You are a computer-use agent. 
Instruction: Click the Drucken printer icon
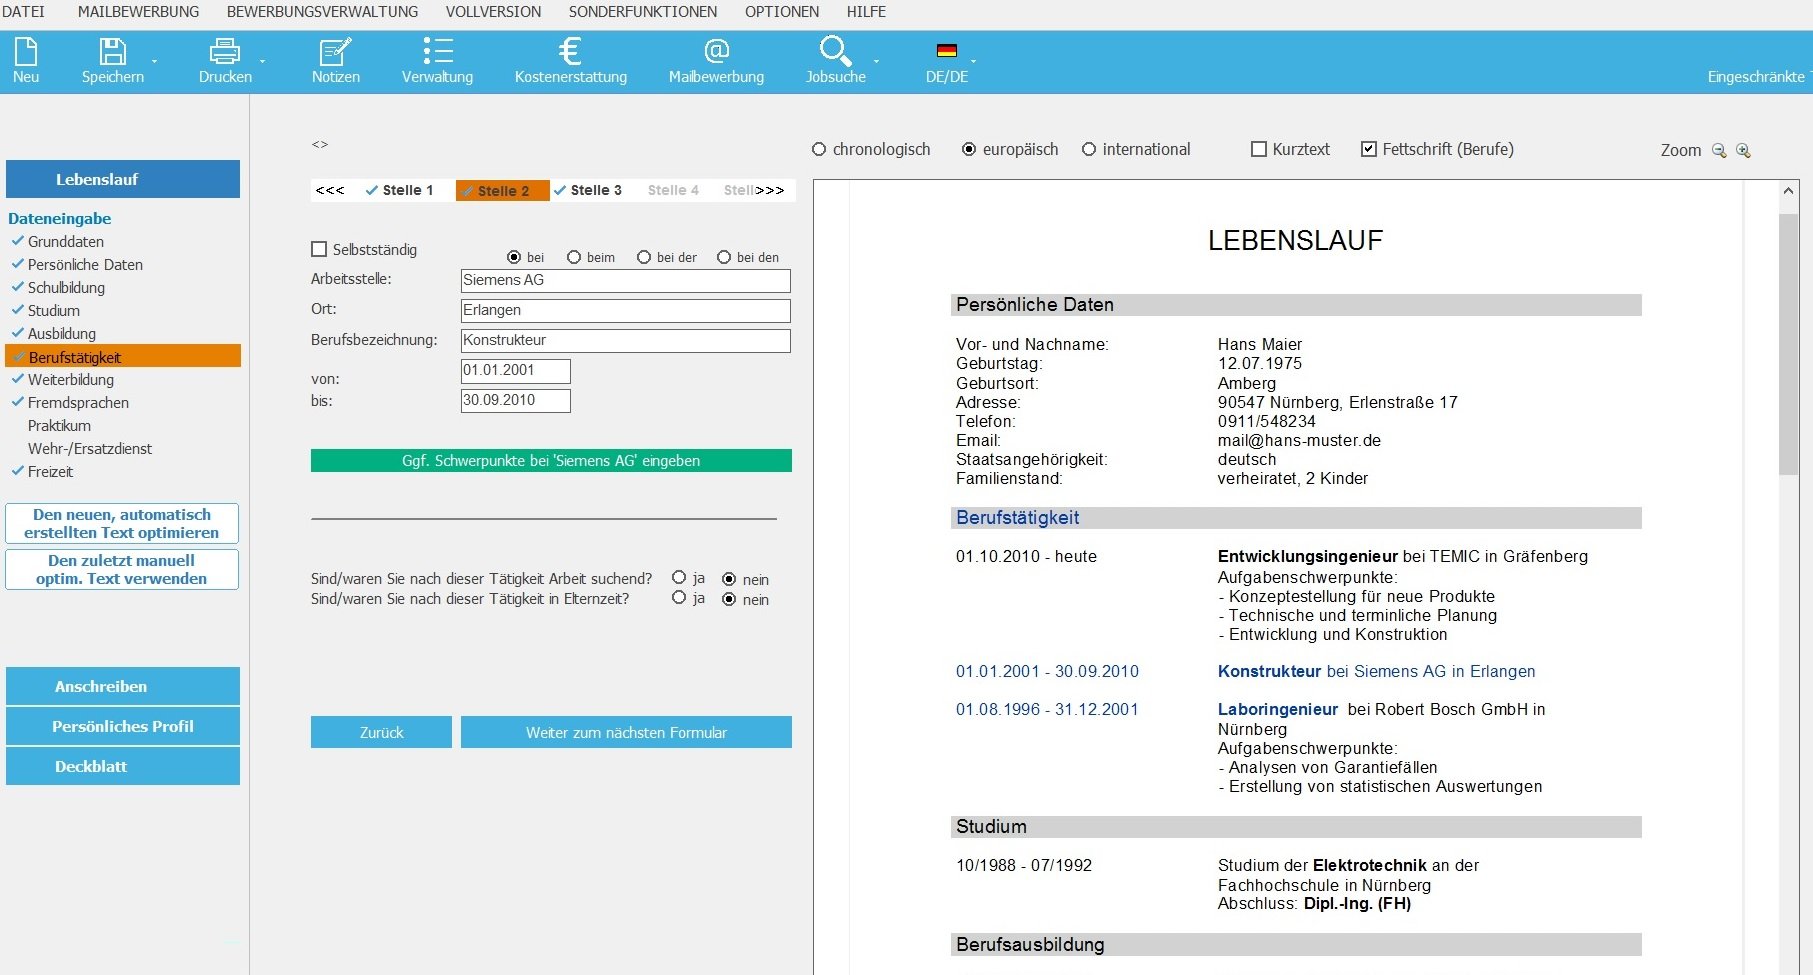(225, 51)
